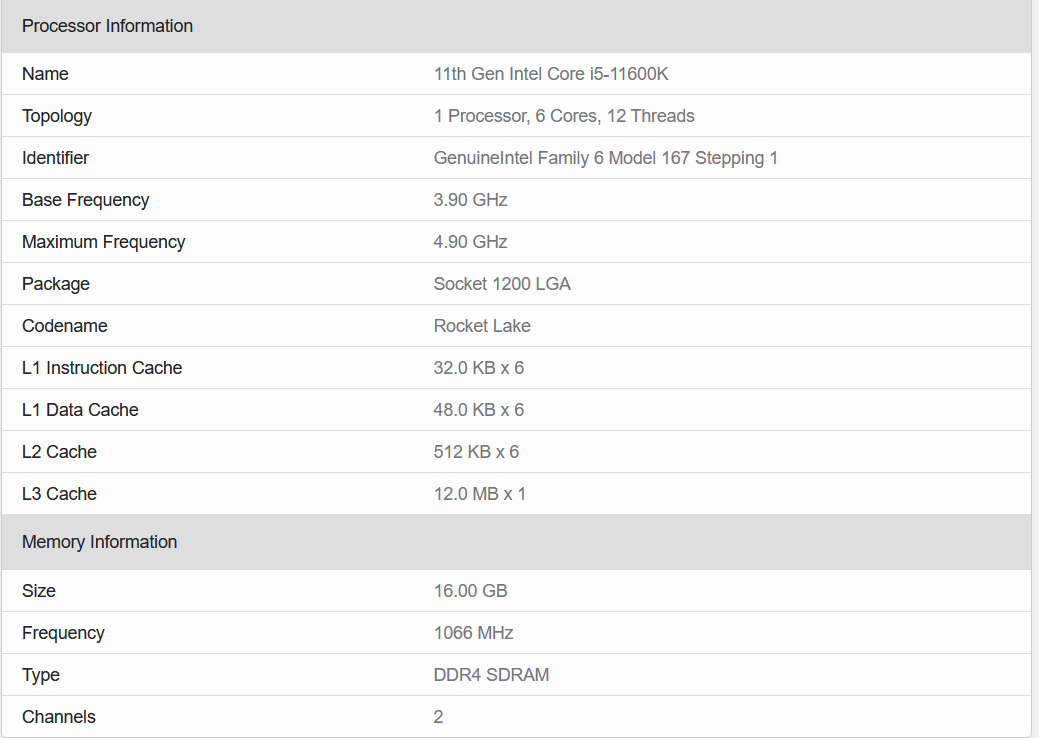Click the 'Package' row label
Image resolution: width=1039 pixels, height=738 pixels.
pos(56,284)
